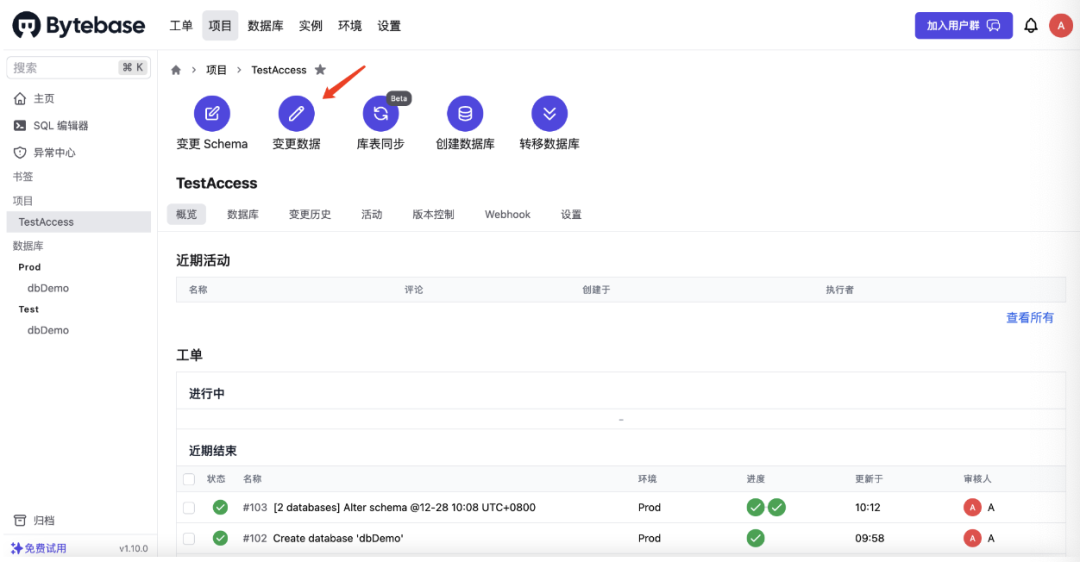Screen dimensions: 1080x562
Task: Open the 实例 top menu
Action: coord(311,25)
